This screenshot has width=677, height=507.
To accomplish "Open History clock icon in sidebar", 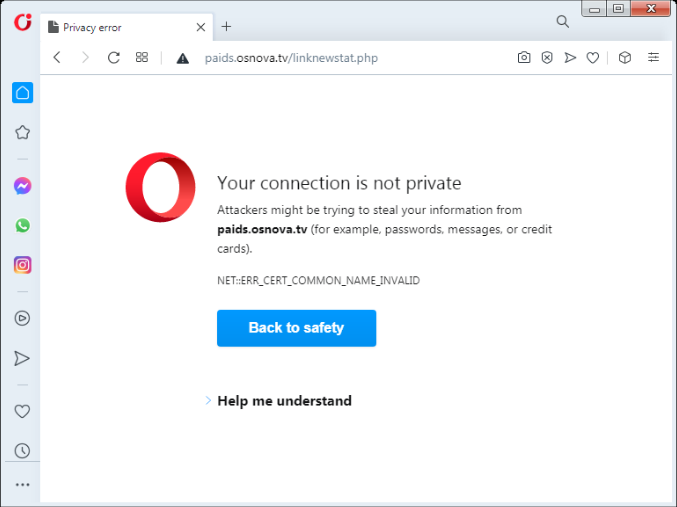I will (22, 450).
